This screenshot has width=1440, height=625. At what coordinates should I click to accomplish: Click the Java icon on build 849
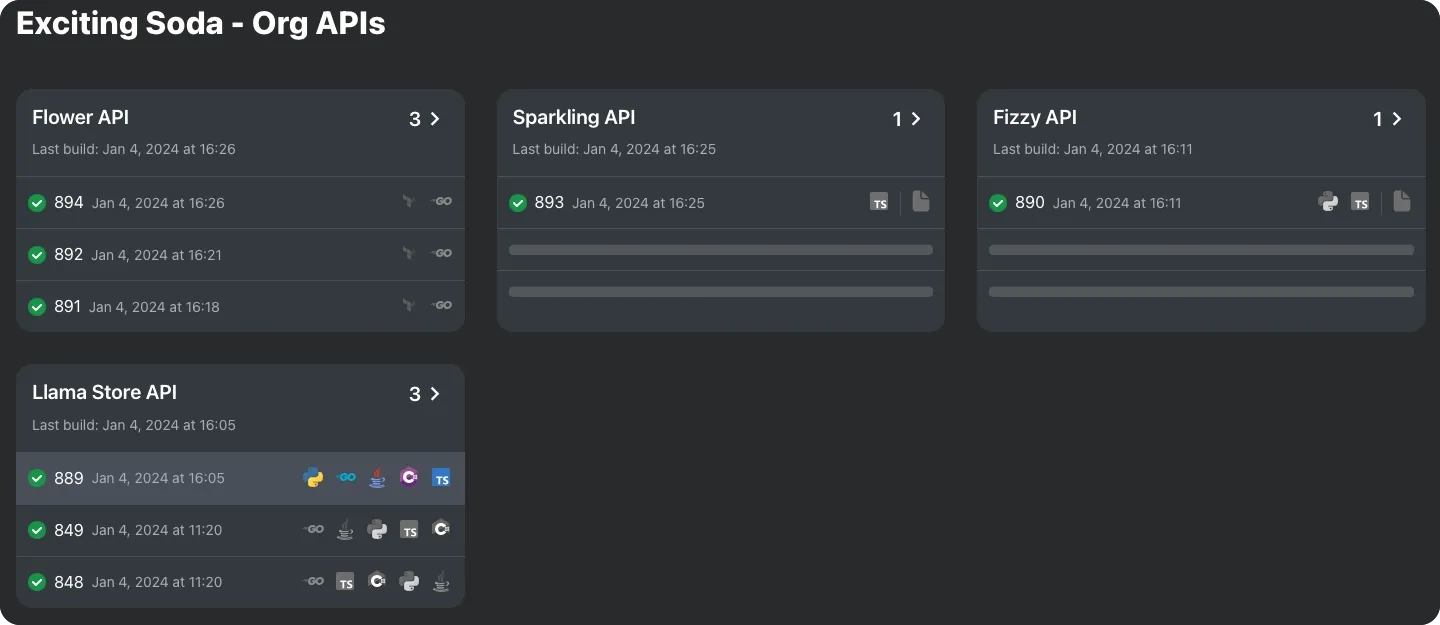tap(345, 530)
